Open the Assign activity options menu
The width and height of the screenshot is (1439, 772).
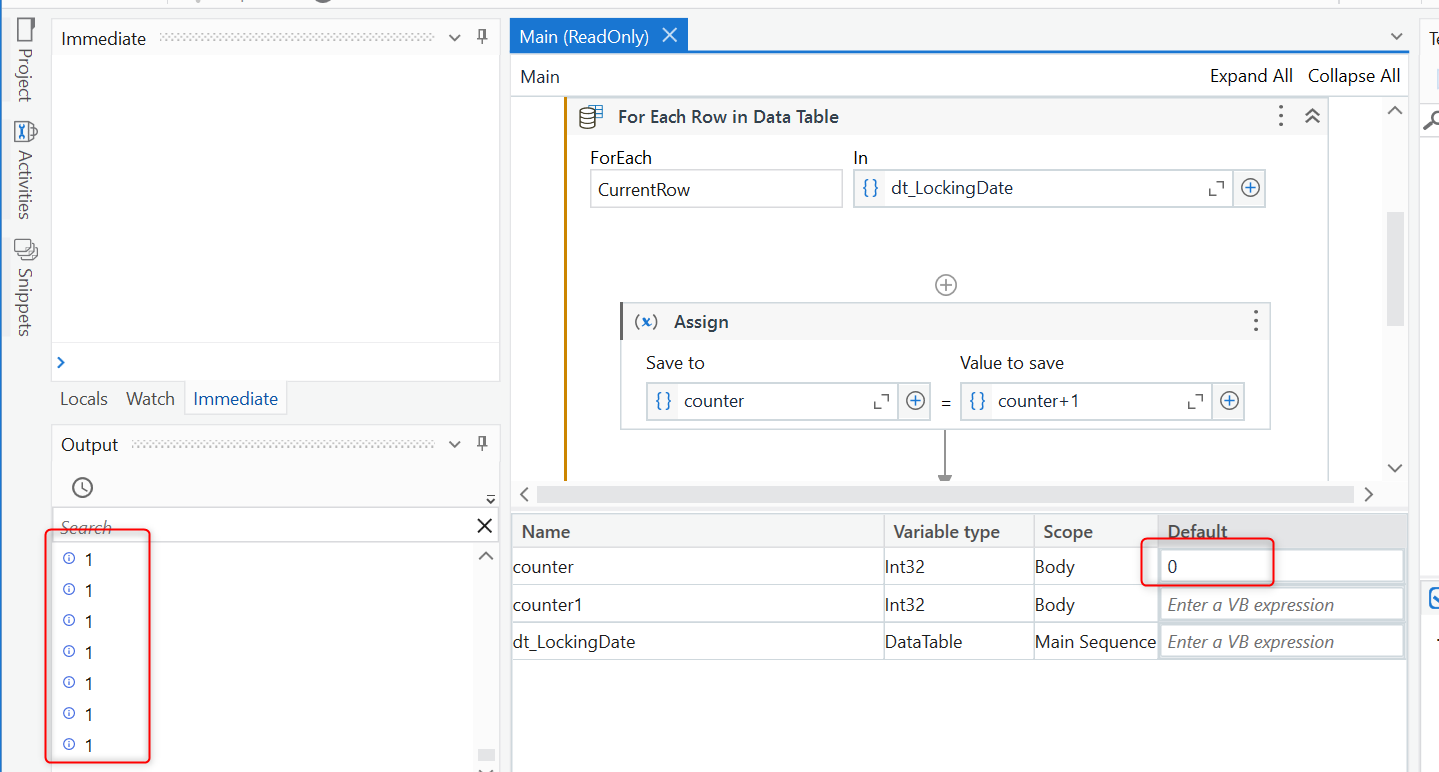coord(1256,321)
